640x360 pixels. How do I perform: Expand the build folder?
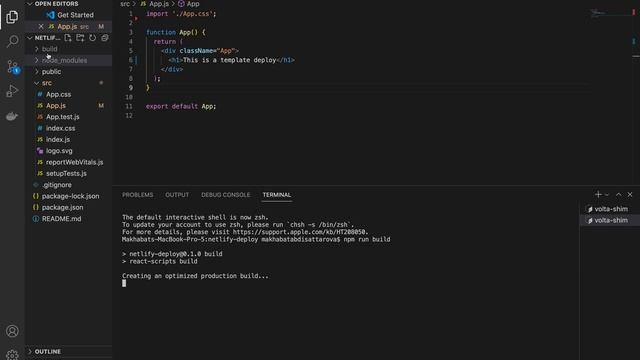(68, 49)
